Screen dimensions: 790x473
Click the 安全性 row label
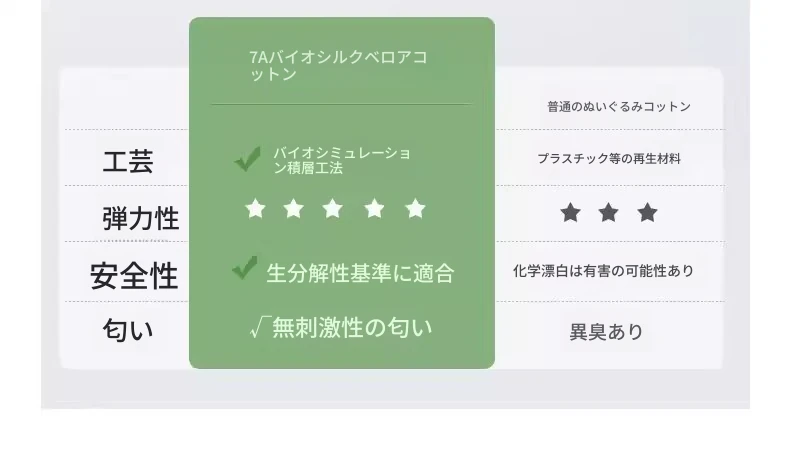[x=134, y=276]
